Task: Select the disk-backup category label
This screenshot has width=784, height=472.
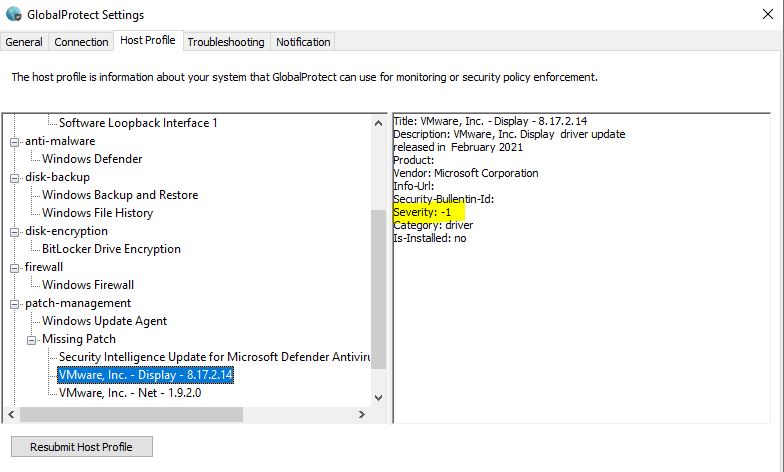Action: [x=58, y=177]
